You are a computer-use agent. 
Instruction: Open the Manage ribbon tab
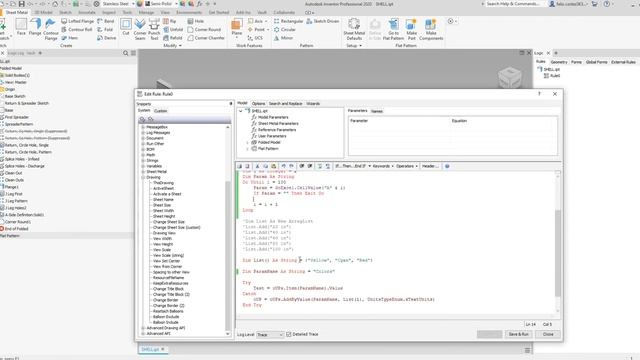(146, 13)
